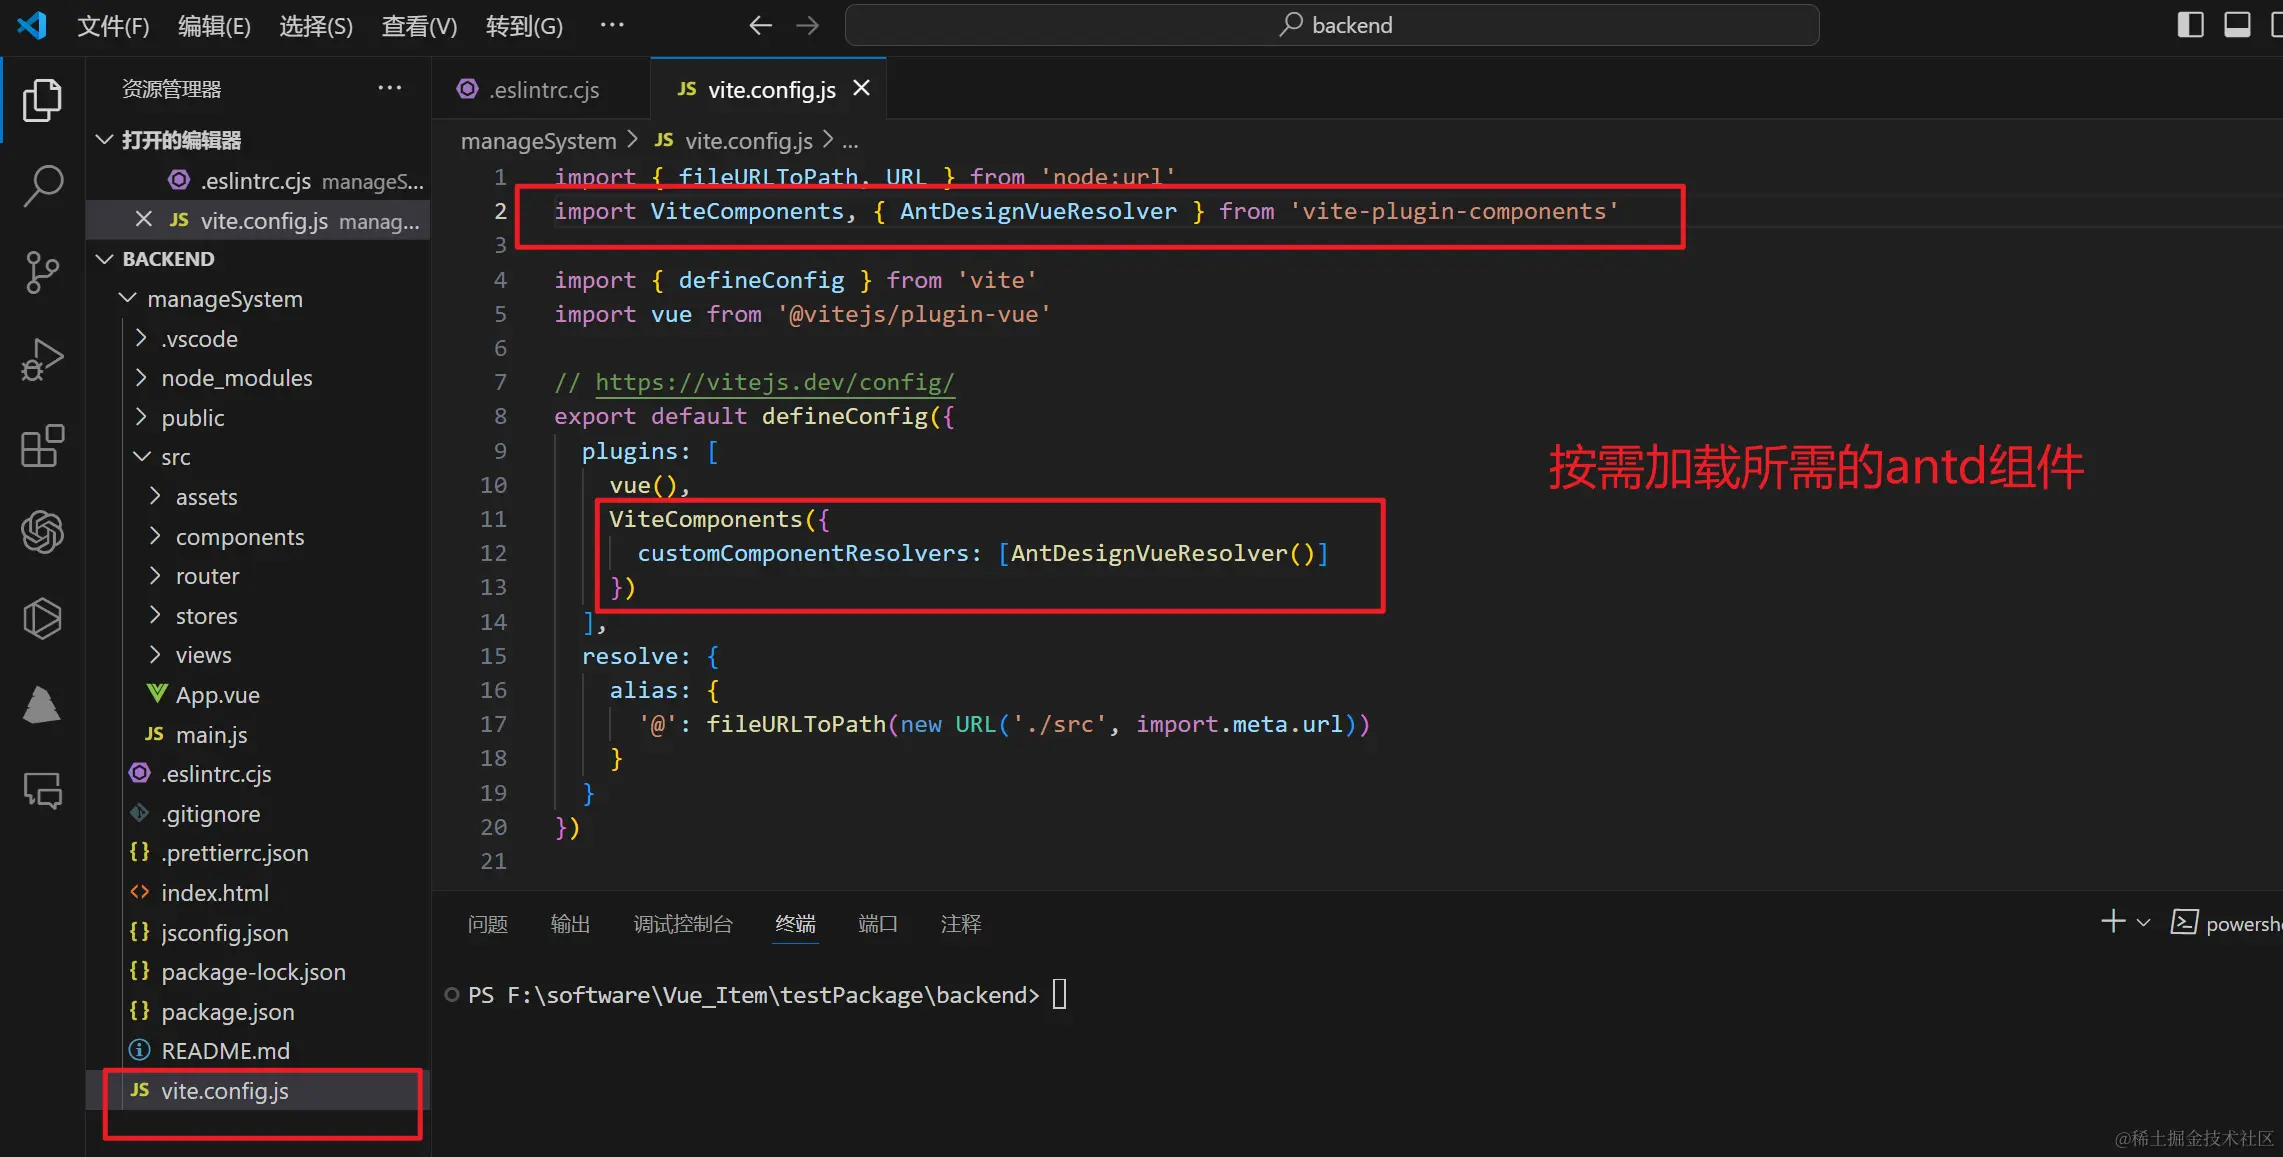Open the 转到(G) menu
The image size is (2283, 1157).
point(524,26)
